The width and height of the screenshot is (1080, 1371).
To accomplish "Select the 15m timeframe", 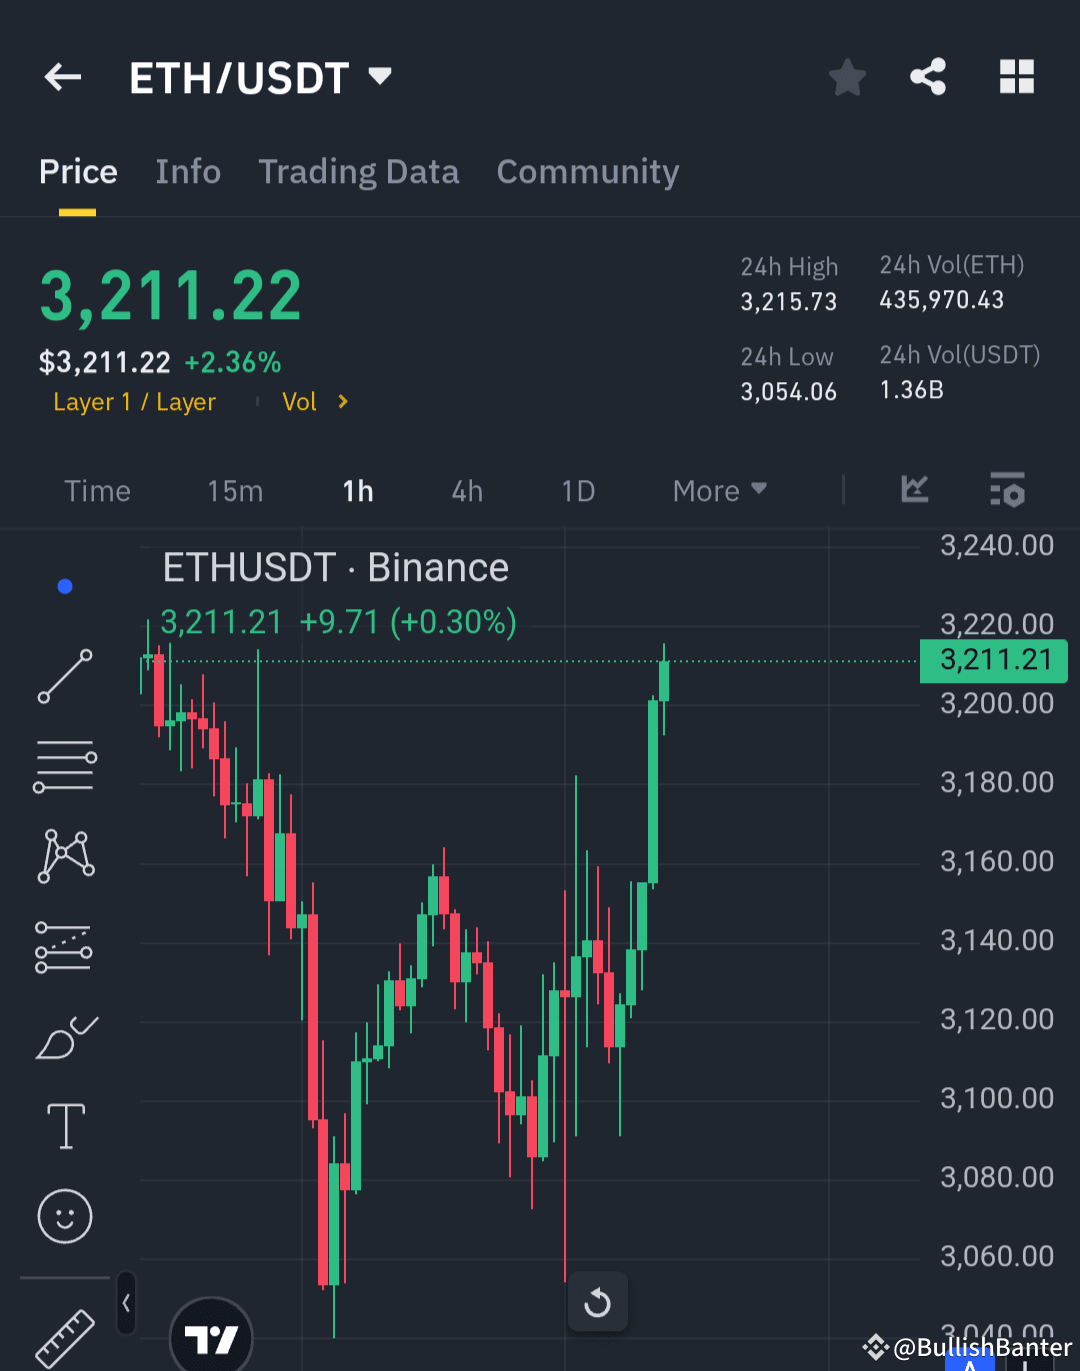I will click(235, 490).
